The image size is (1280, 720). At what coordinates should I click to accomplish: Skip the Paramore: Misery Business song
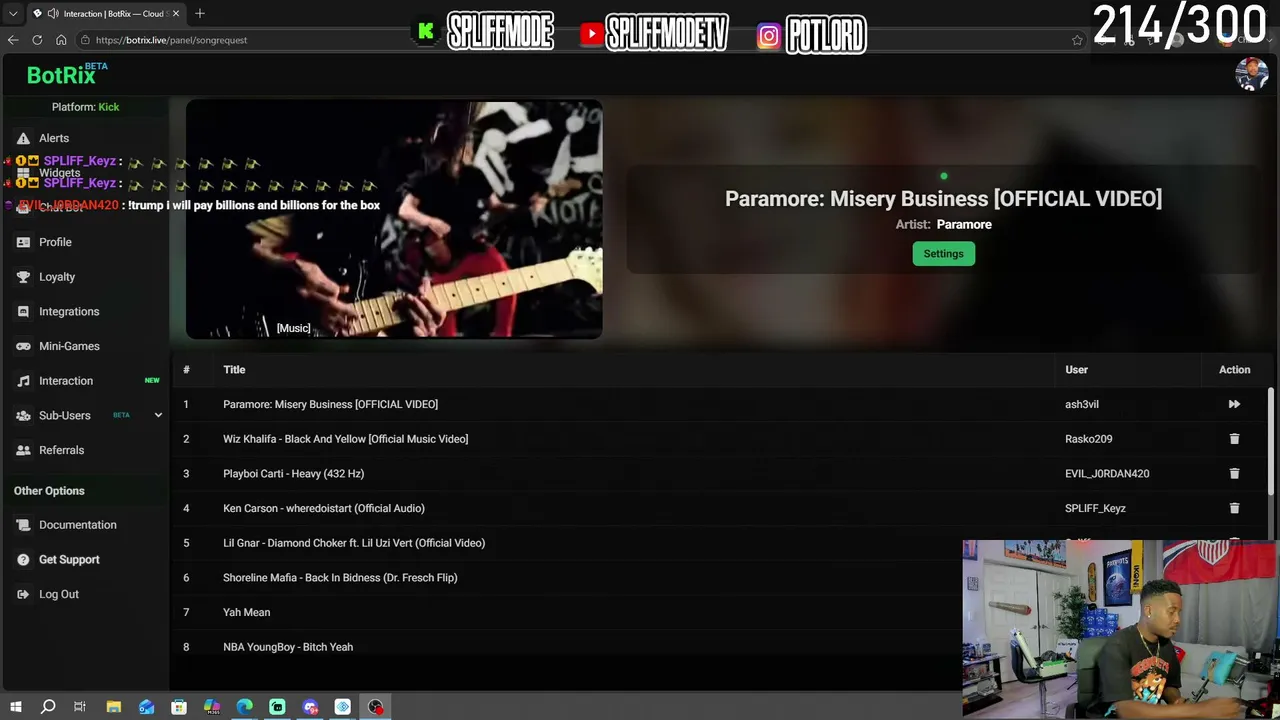pyautogui.click(x=1234, y=404)
